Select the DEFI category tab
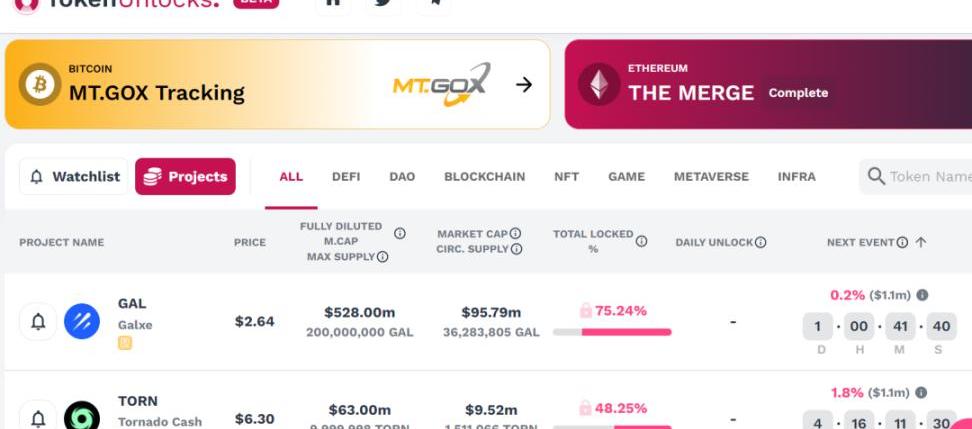This screenshot has width=972, height=429. (x=346, y=177)
